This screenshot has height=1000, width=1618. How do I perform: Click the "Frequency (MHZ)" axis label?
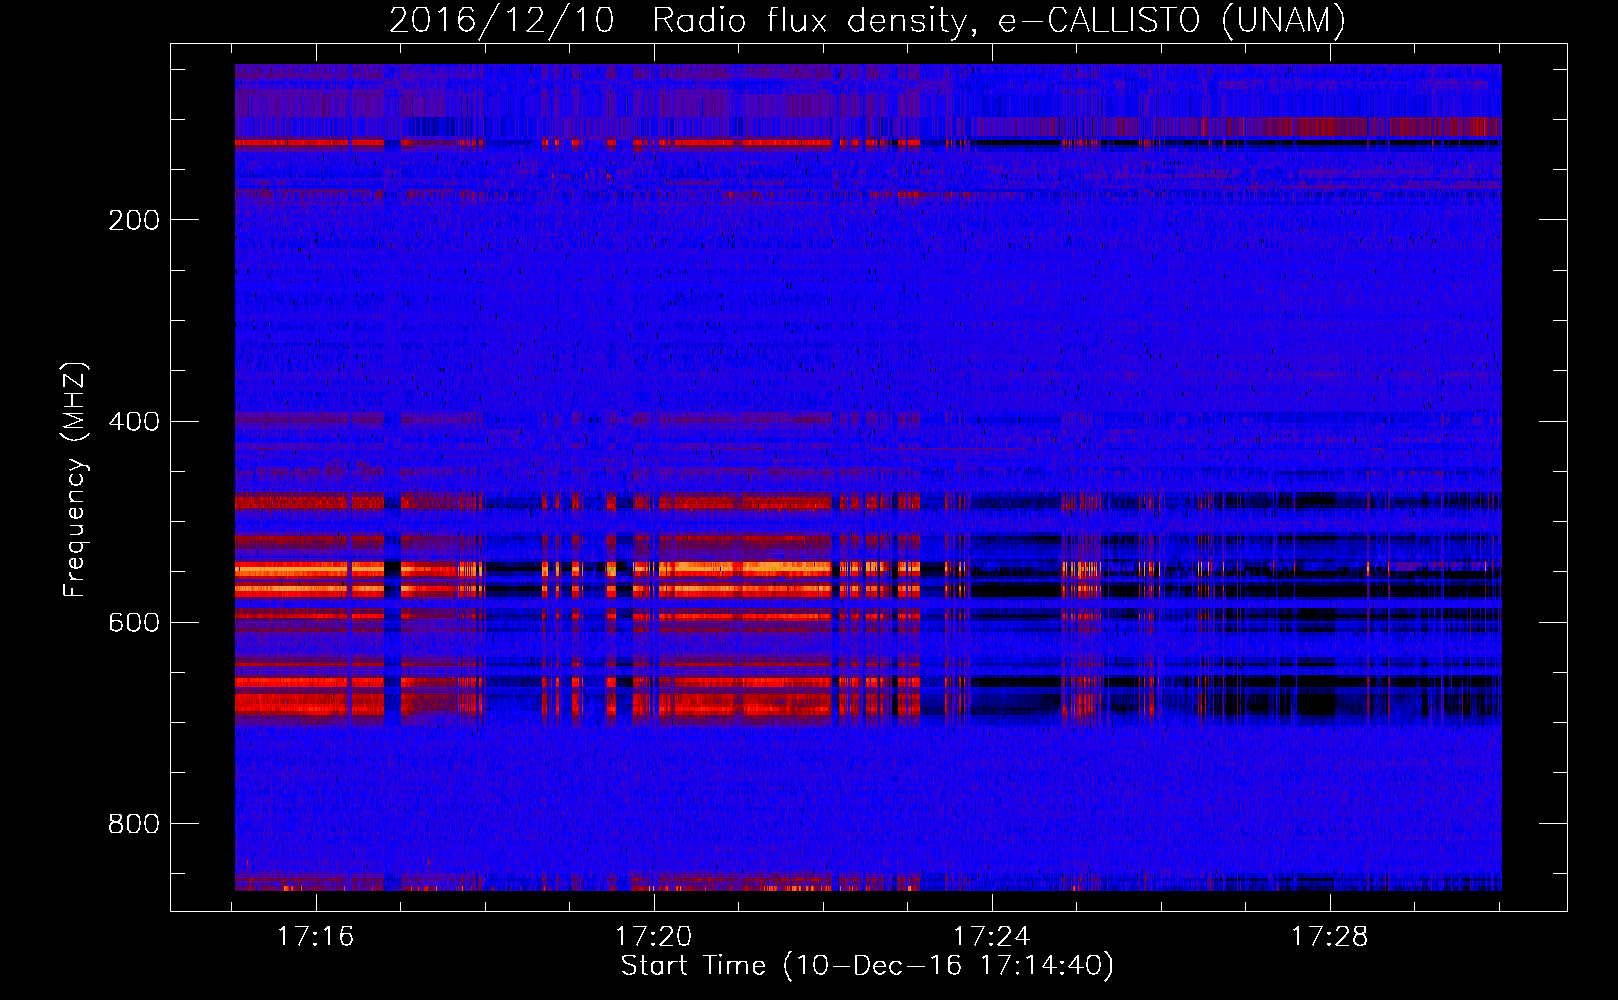[74, 480]
